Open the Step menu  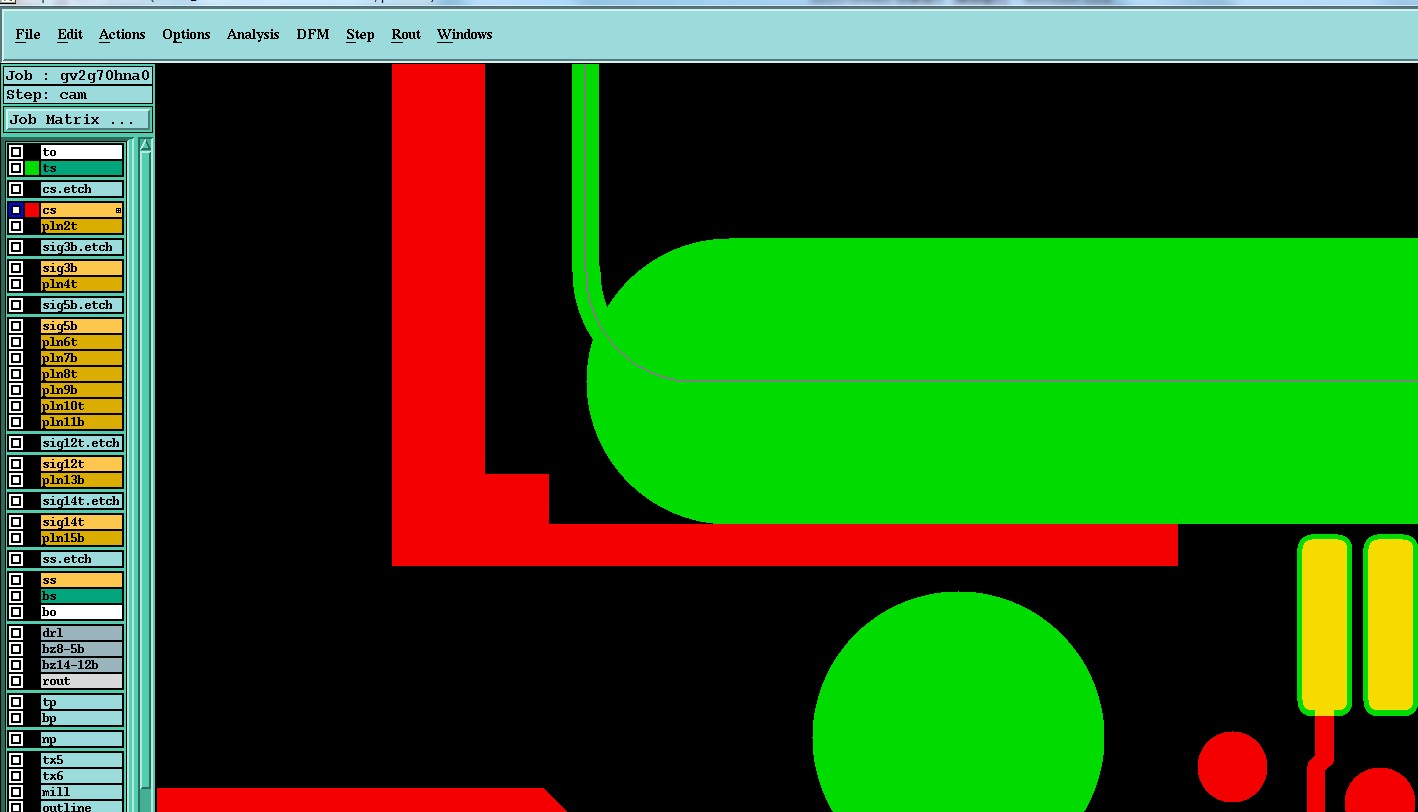tap(360, 34)
